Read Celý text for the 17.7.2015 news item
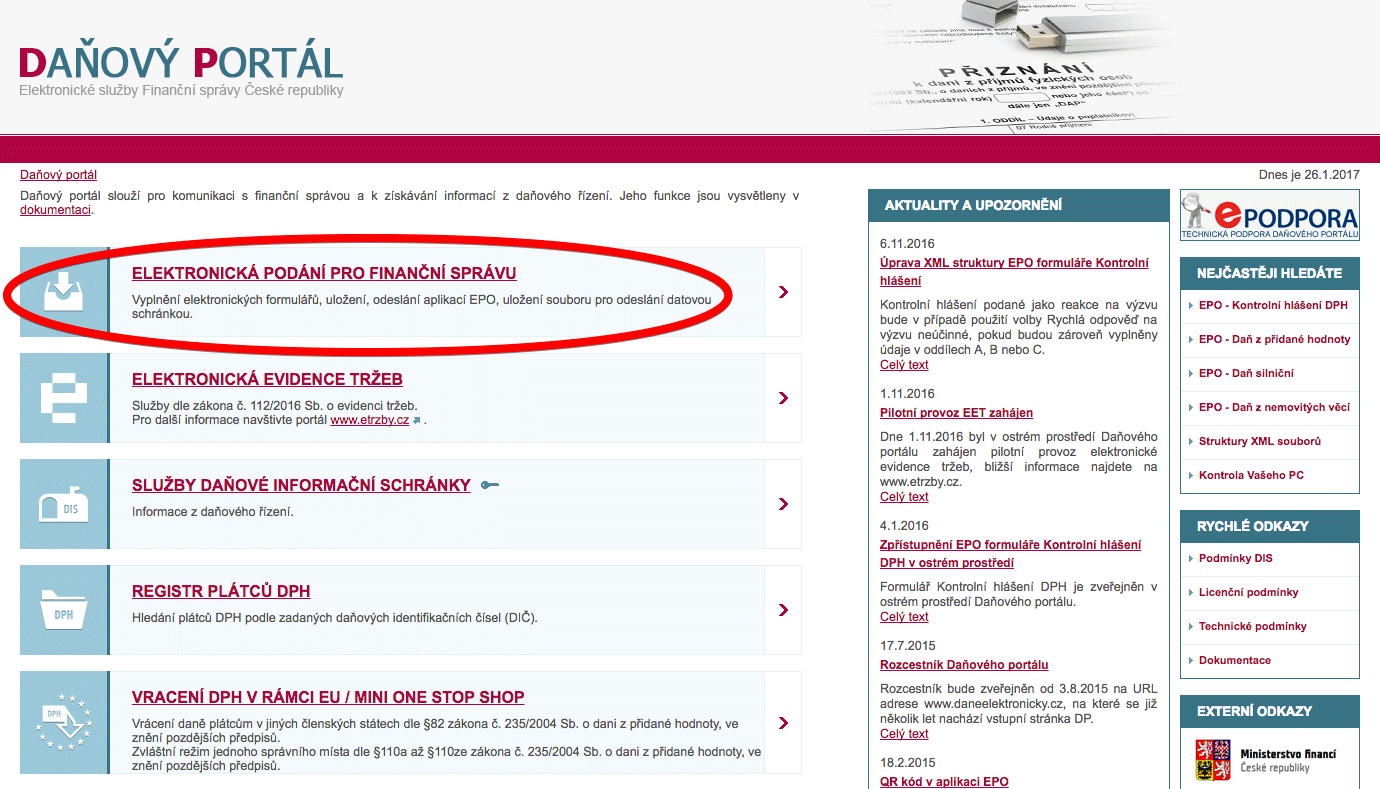1380x789 pixels. 904,734
